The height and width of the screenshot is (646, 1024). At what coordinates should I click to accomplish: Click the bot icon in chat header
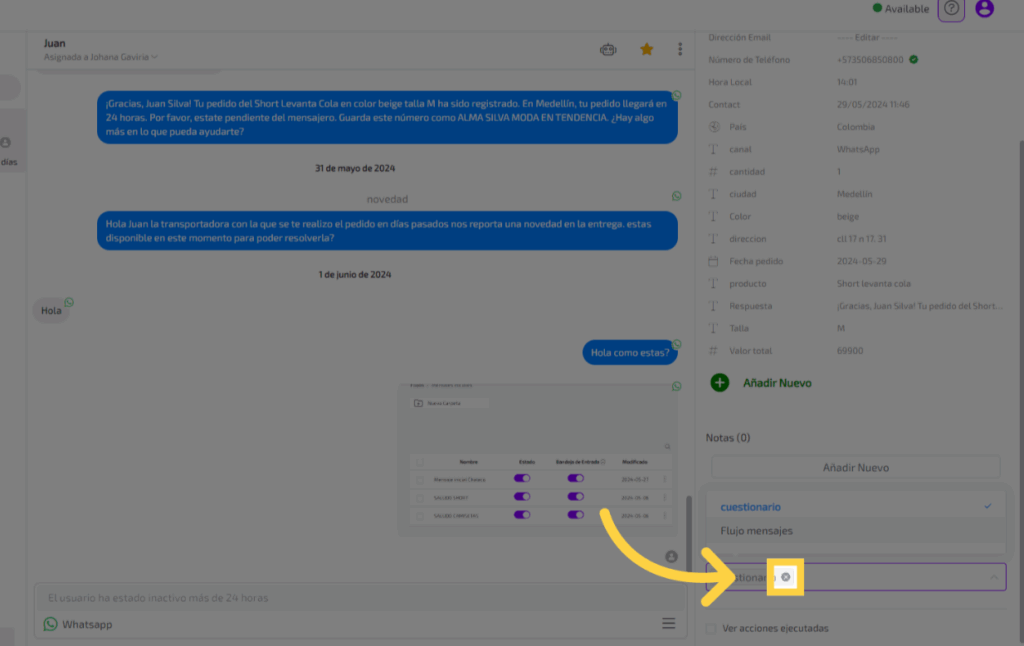click(x=607, y=49)
